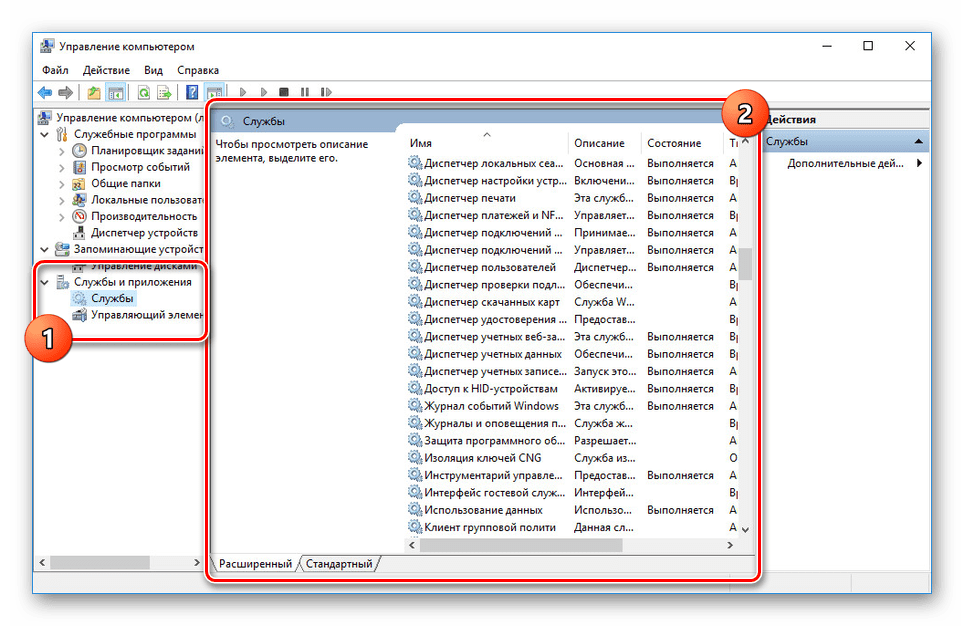Click the Back arrow toolbar icon

44,92
